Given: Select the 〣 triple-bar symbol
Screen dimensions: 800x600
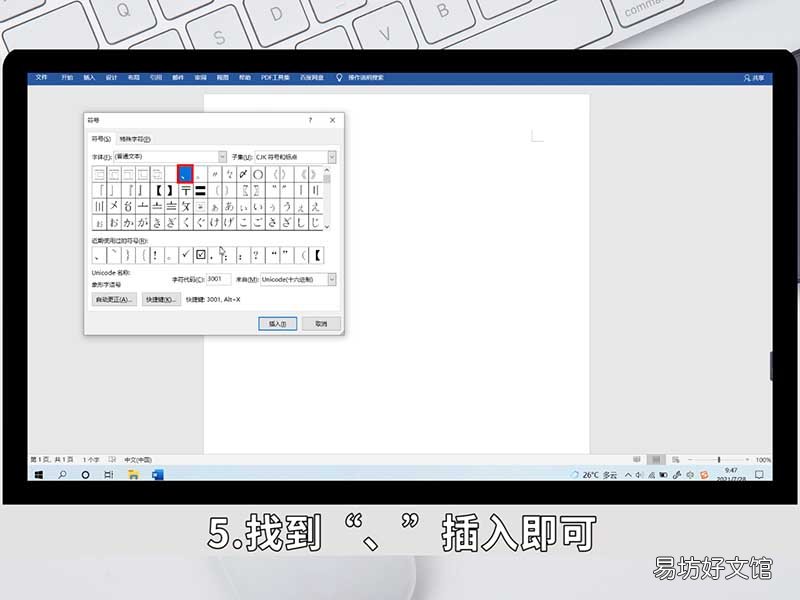Looking at the screenshot, I should (99, 207).
